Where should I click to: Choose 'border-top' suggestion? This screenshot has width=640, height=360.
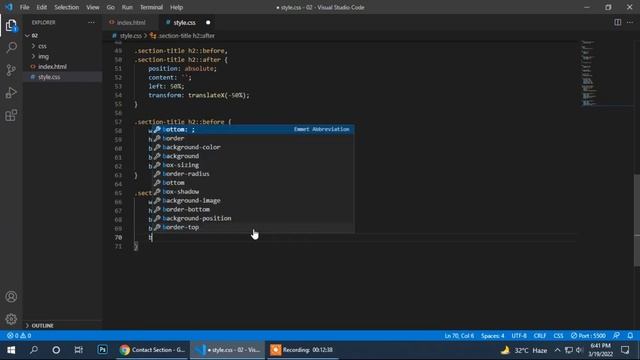click(x=253, y=227)
